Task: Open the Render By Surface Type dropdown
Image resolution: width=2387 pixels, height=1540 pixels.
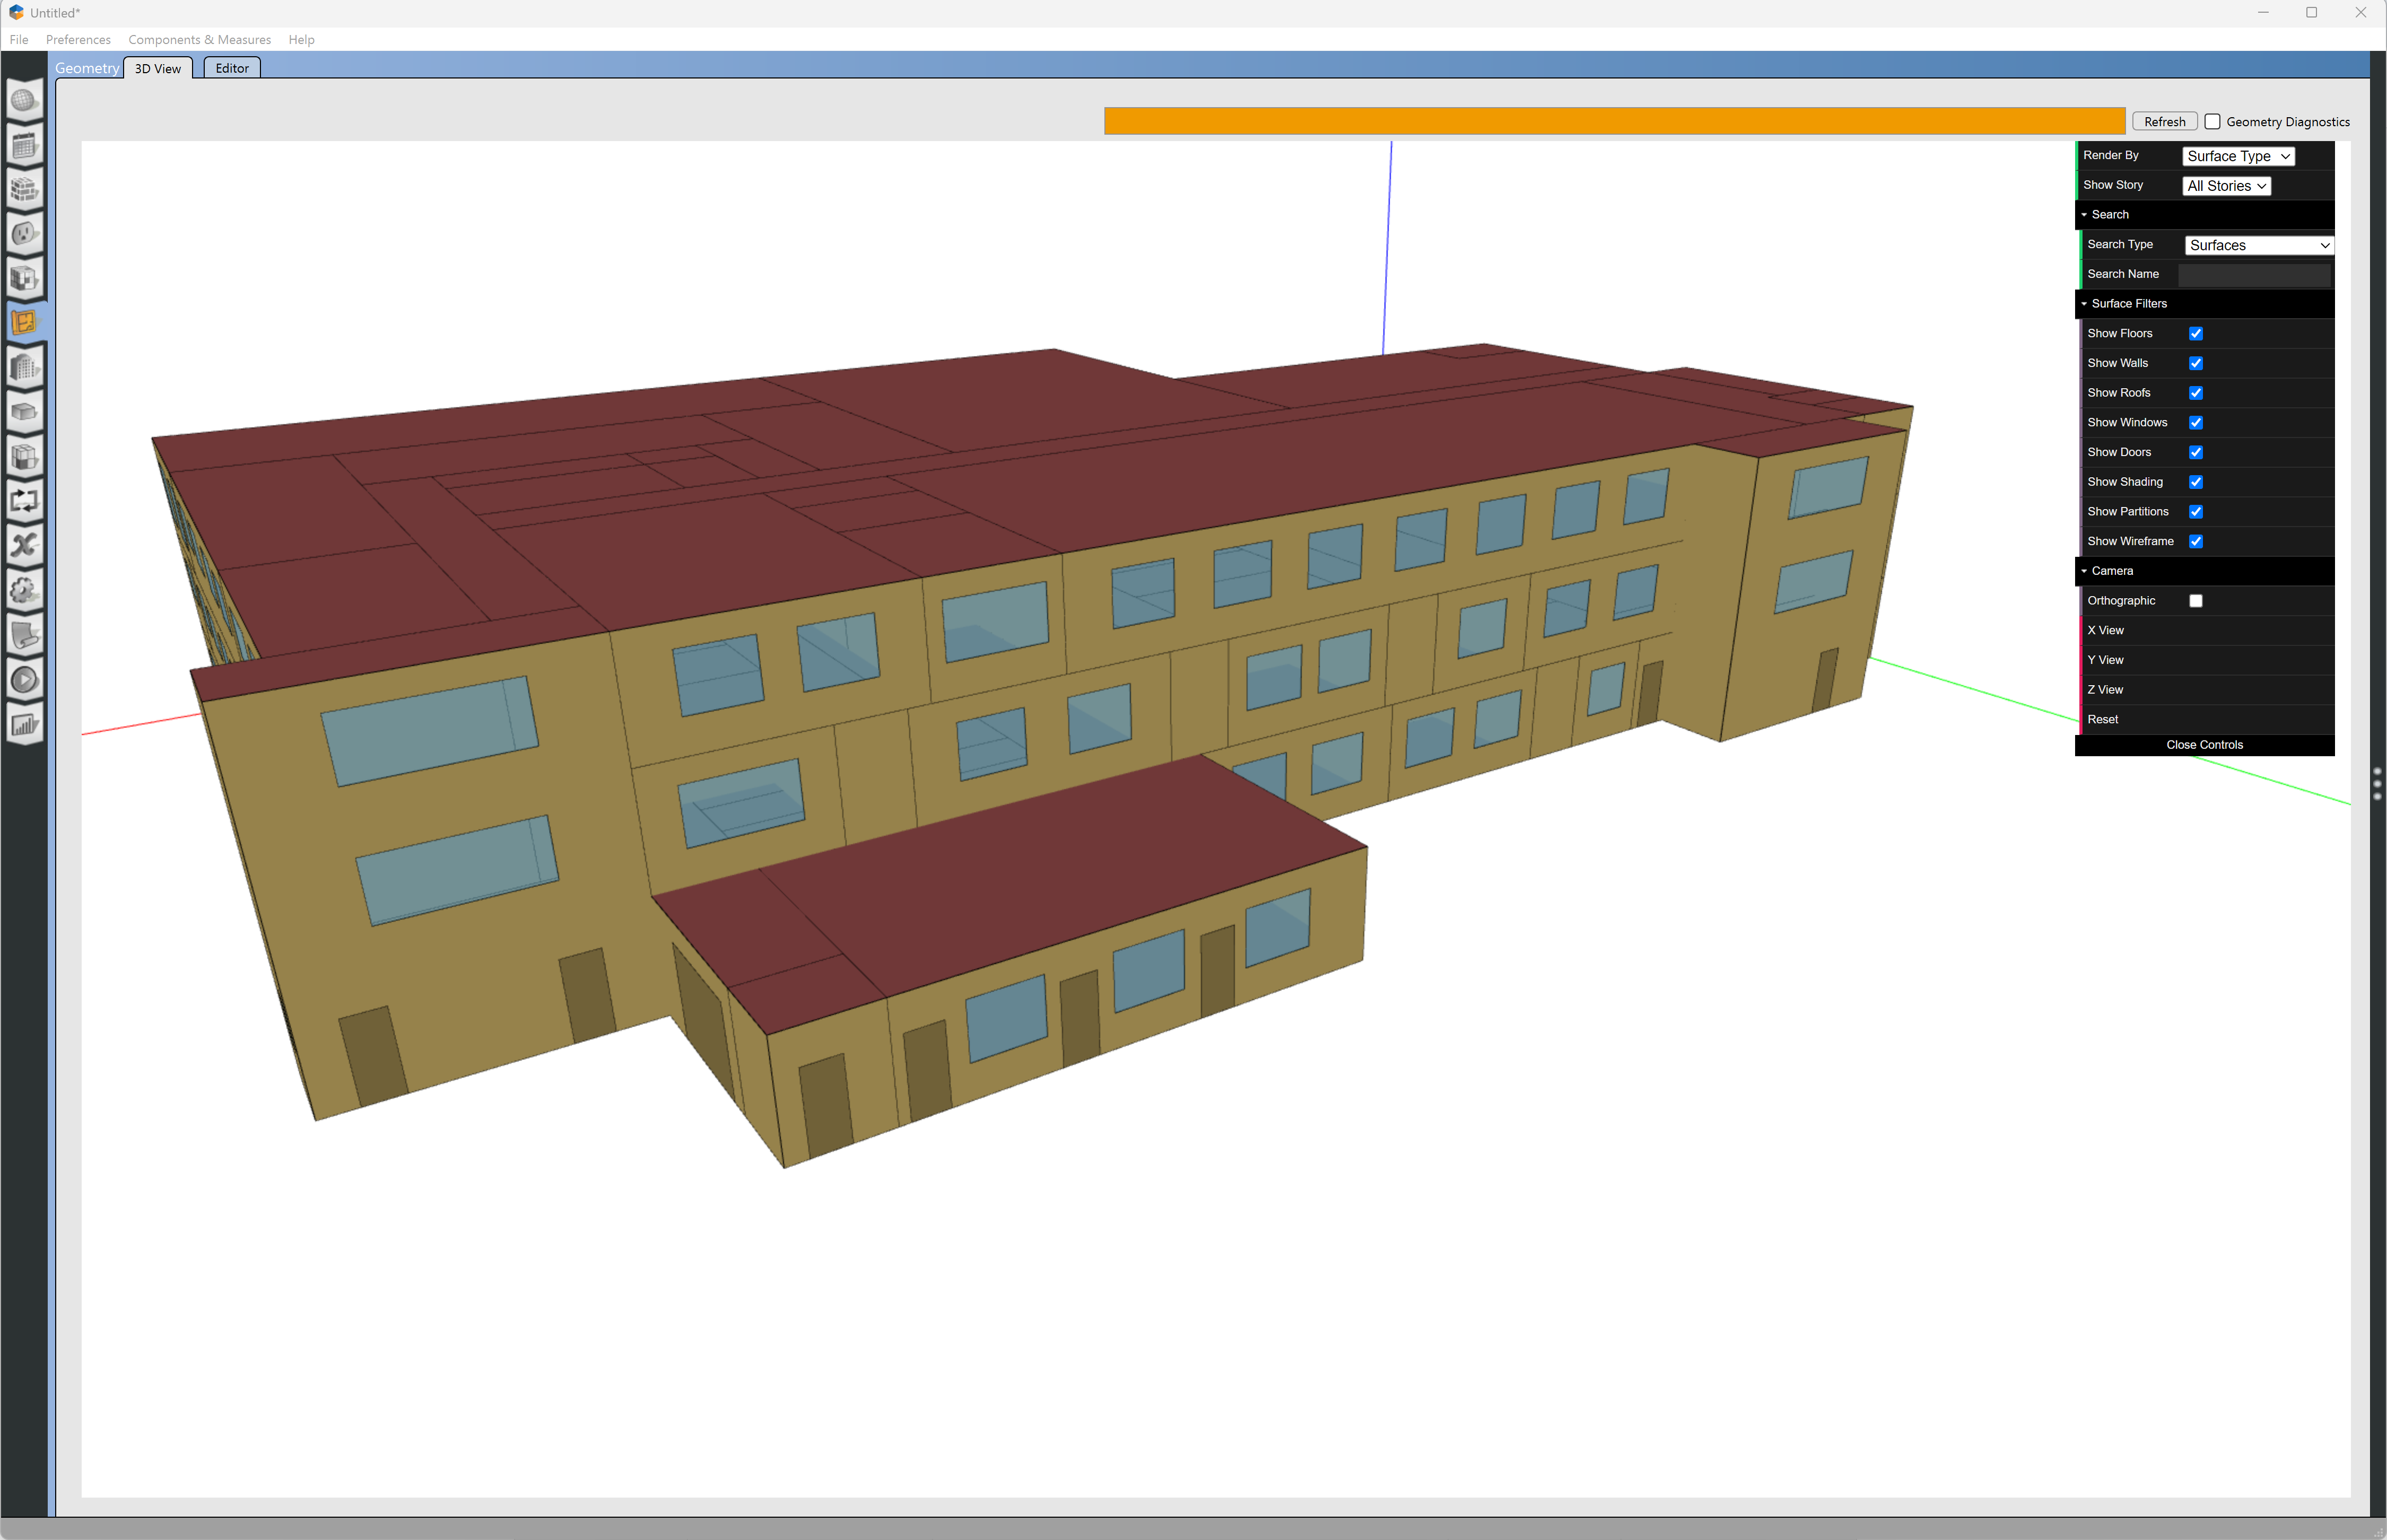Action: 2237,156
